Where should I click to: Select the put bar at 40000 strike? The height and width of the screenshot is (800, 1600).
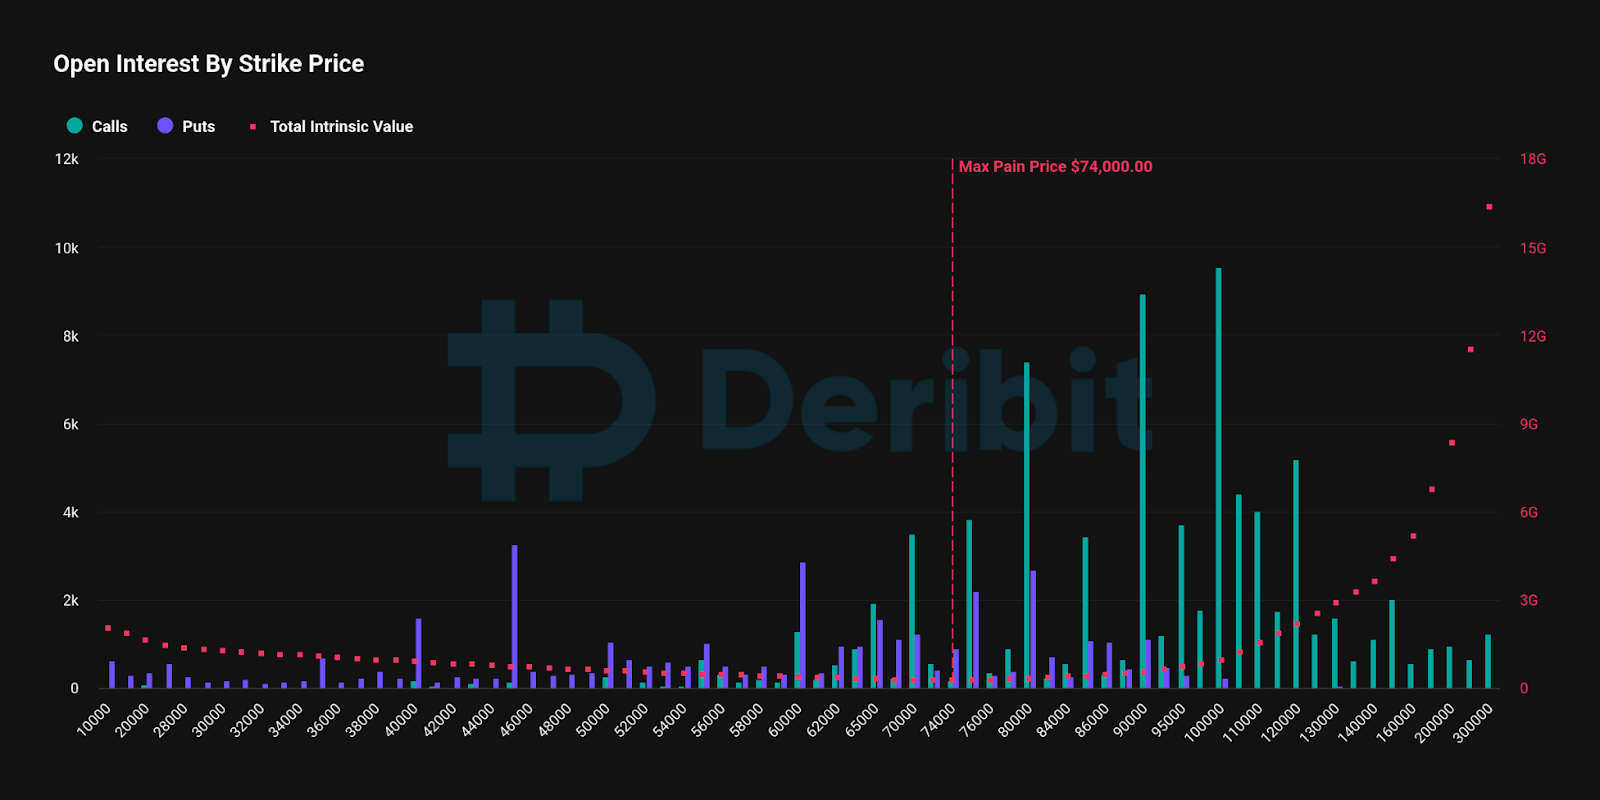pos(419,653)
